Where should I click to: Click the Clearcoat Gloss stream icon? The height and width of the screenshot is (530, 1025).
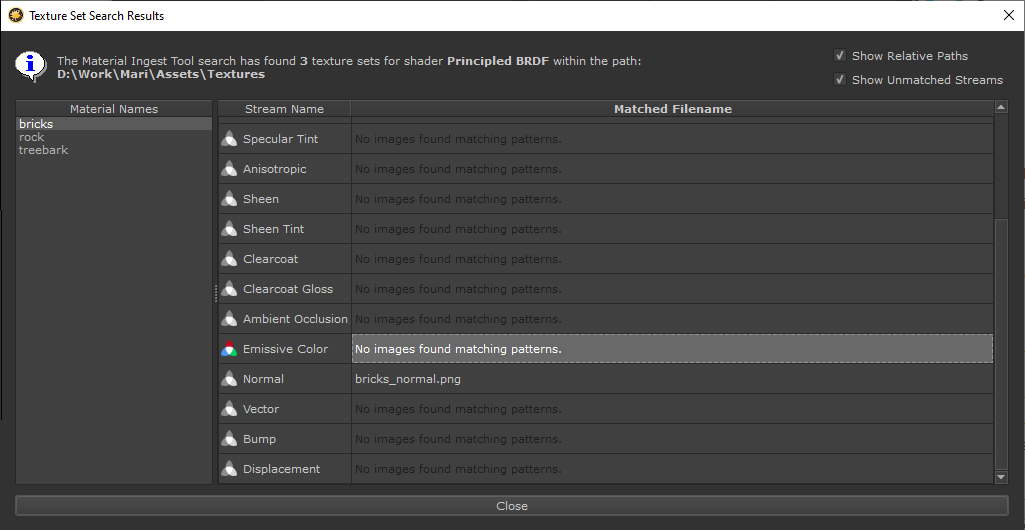click(229, 289)
